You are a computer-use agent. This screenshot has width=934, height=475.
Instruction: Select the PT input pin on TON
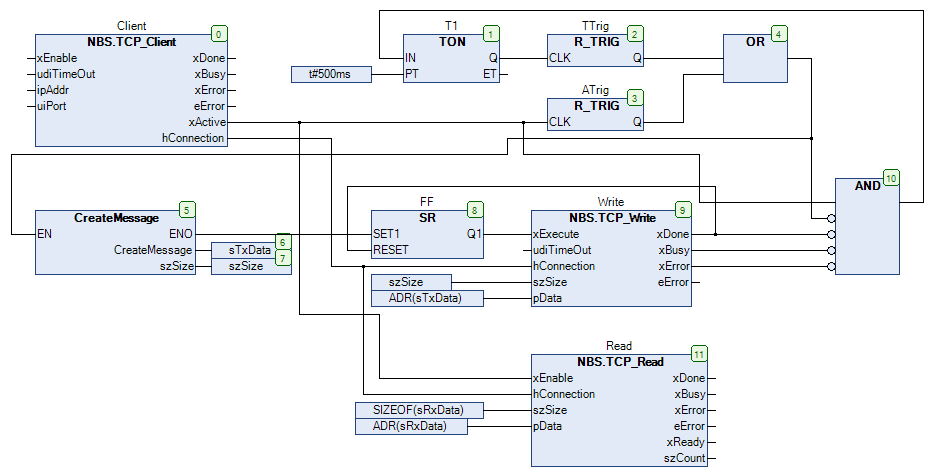412,74
